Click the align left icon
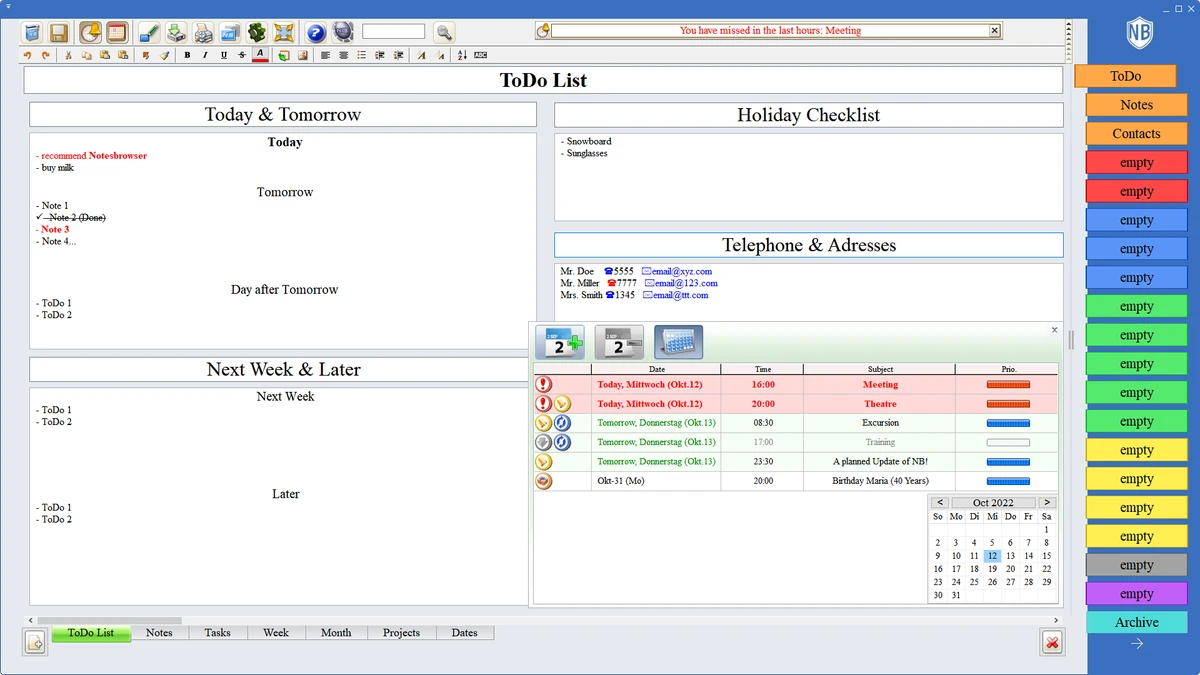Viewport: 1200px width, 675px height. pos(325,55)
